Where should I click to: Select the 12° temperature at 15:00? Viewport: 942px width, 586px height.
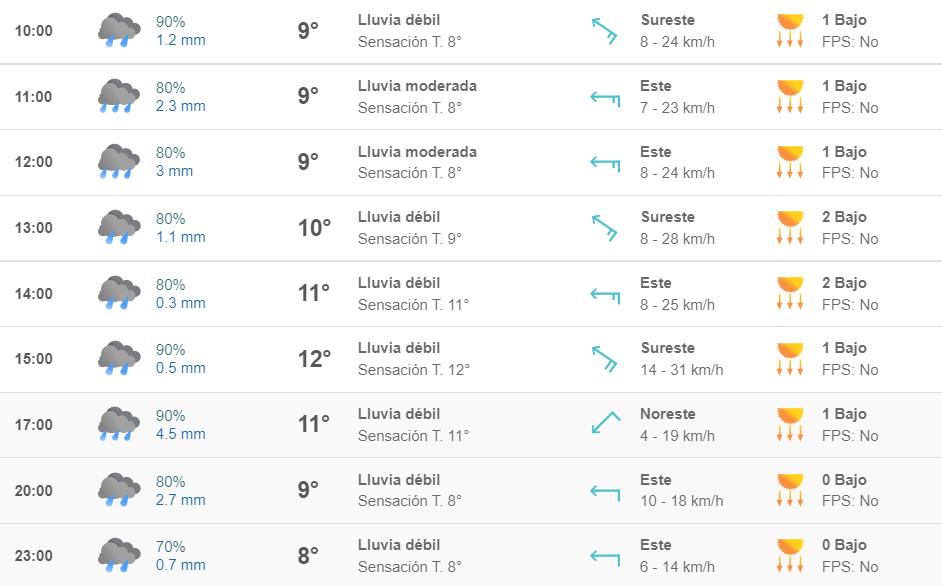(x=313, y=359)
